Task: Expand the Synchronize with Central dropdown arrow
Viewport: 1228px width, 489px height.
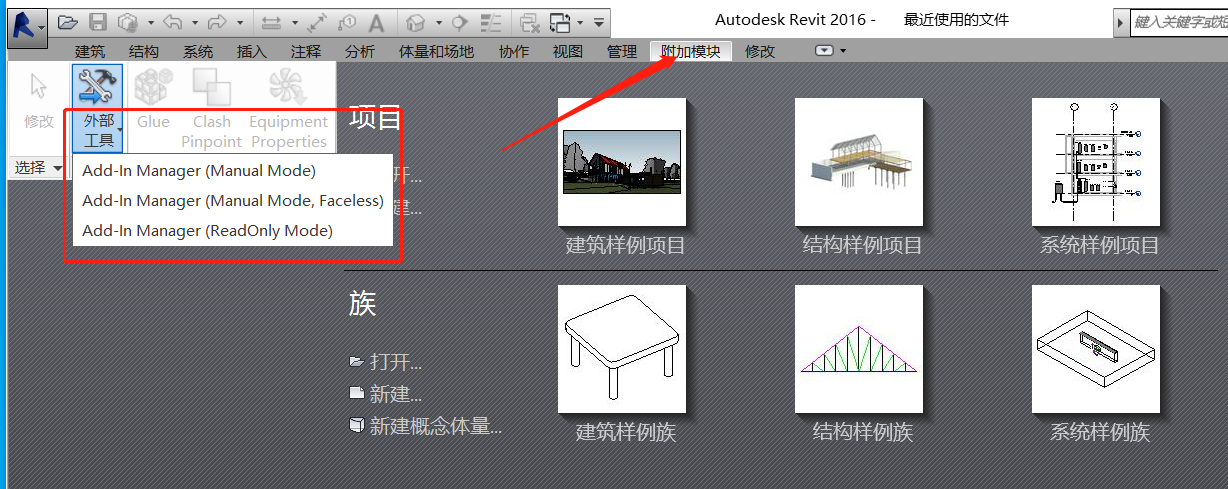Action: (150, 22)
